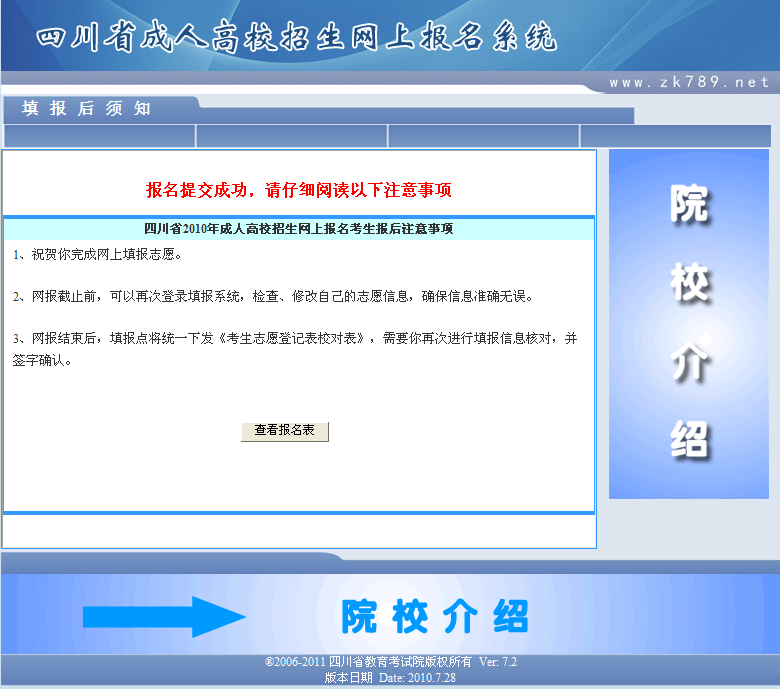Click notice item 1 about 完成网上填报志愿
780x689 pixels.
click(x=98, y=255)
